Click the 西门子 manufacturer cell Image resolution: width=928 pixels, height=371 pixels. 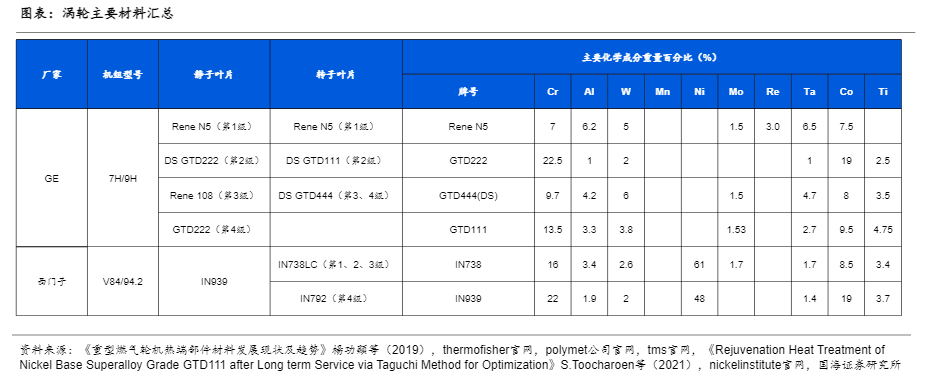(51, 281)
